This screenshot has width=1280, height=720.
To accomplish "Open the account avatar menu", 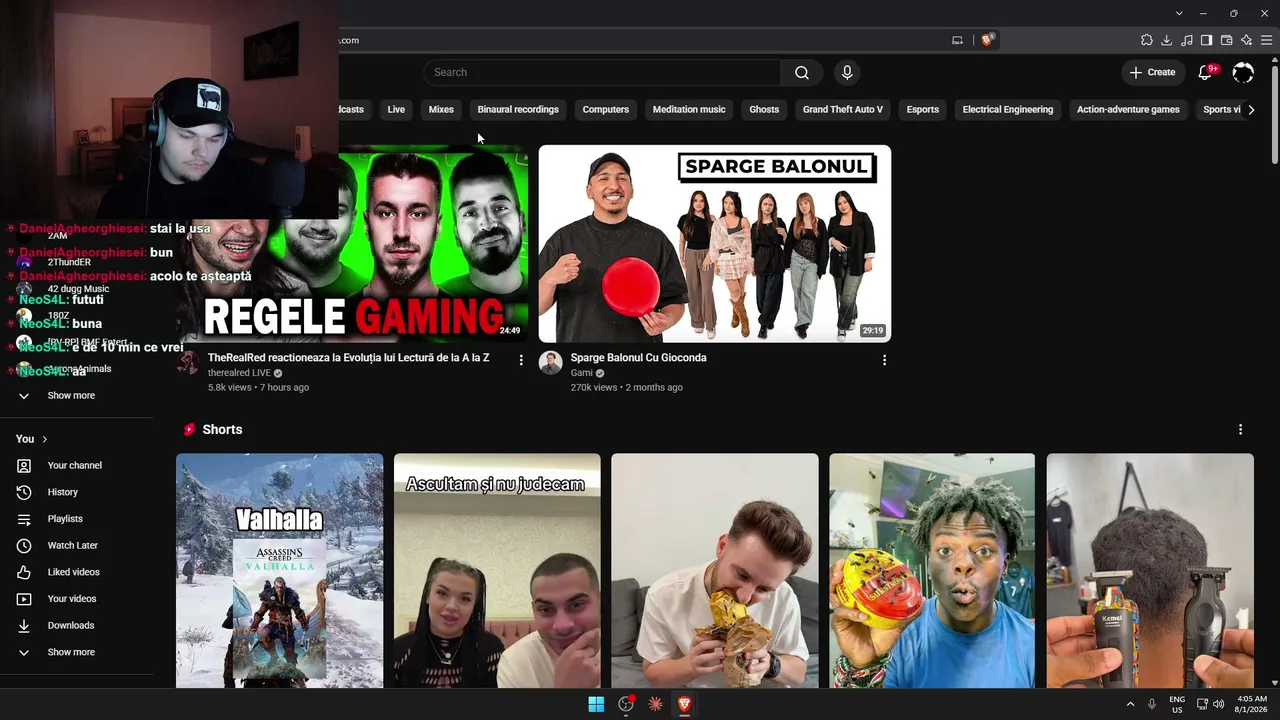I will [1243, 72].
